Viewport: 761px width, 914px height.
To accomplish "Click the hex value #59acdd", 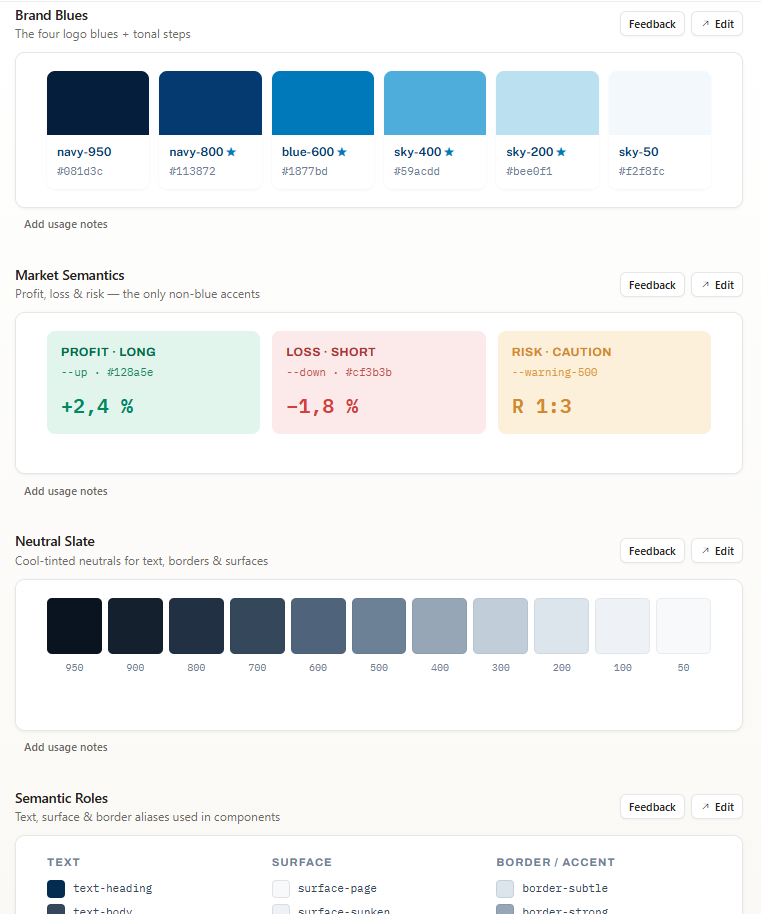I will coord(417,171).
